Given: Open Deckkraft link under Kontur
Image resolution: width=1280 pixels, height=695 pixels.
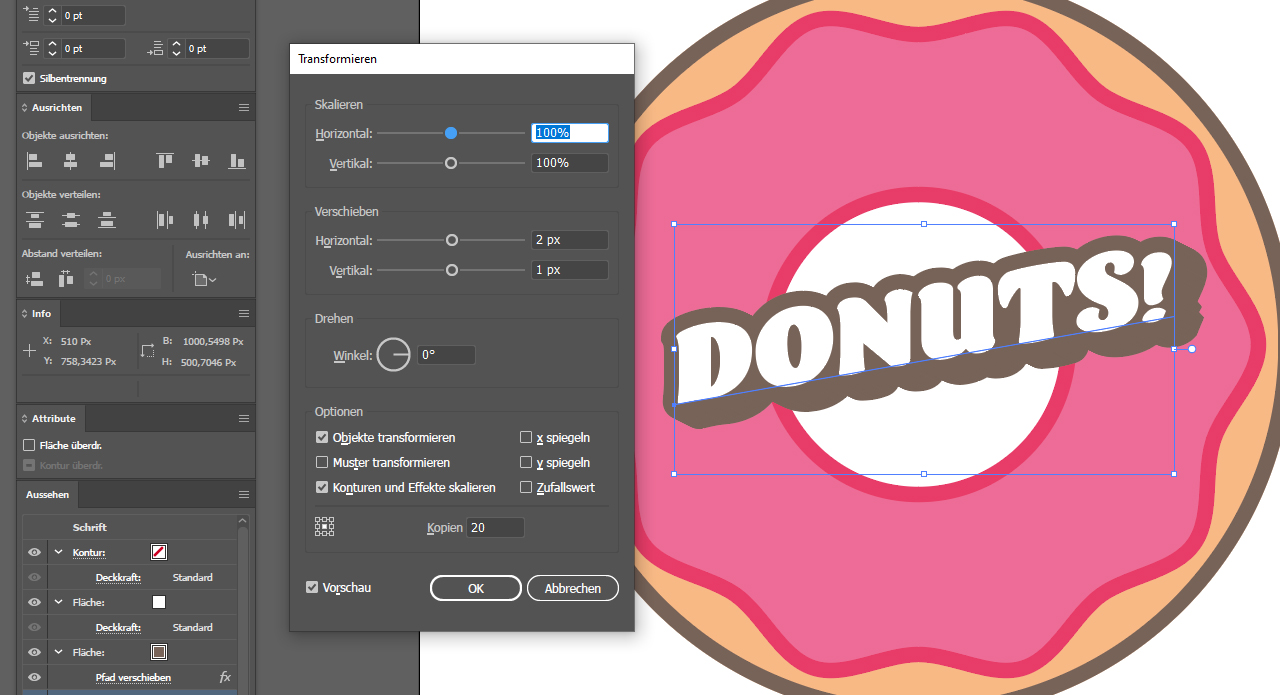Looking at the screenshot, I should [118, 577].
